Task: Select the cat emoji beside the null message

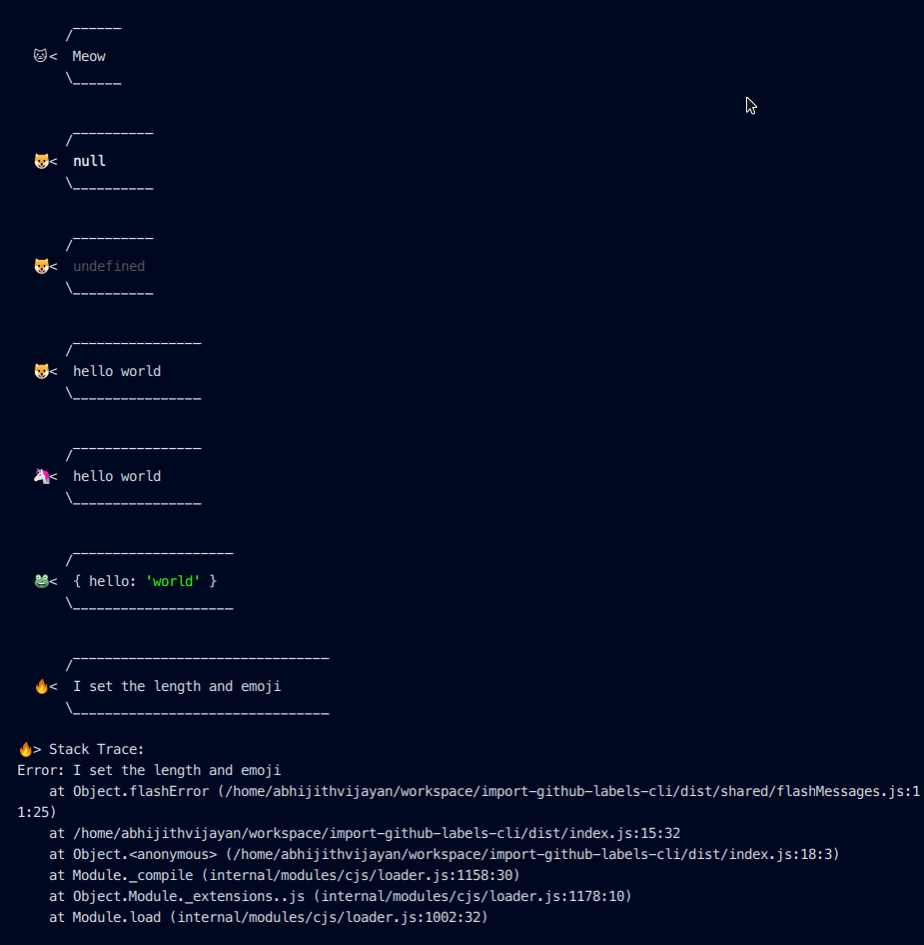Action: (x=39, y=160)
